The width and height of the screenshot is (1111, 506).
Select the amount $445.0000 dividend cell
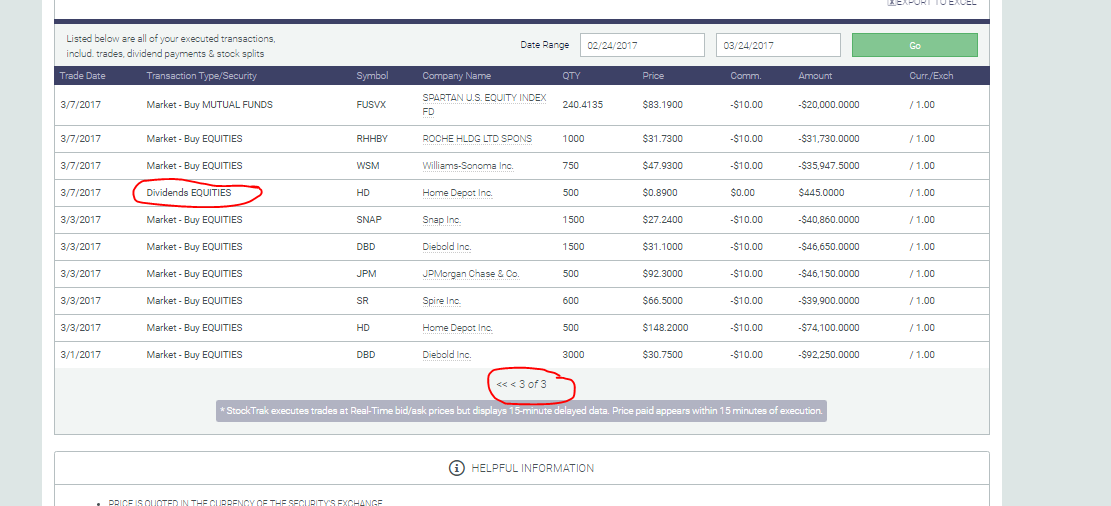click(820, 193)
